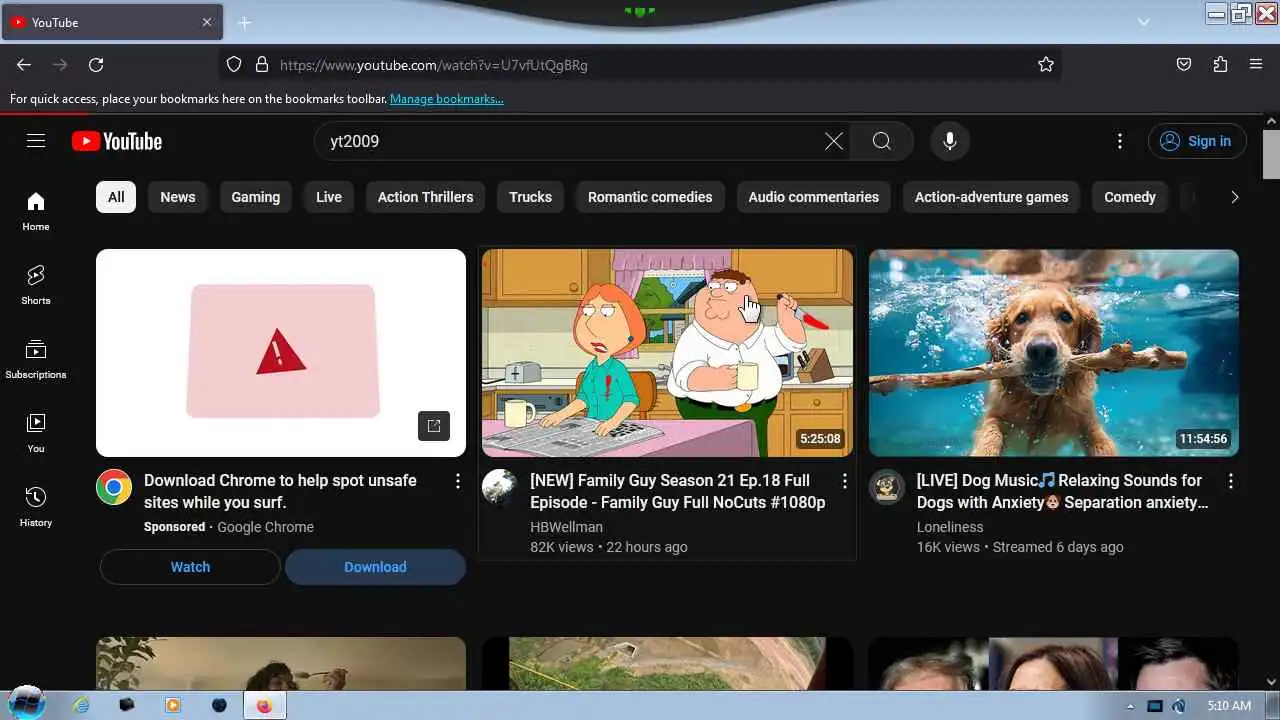Click the Manage bookmarks link
The image size is (1280, 720).
tap(447, 99)
